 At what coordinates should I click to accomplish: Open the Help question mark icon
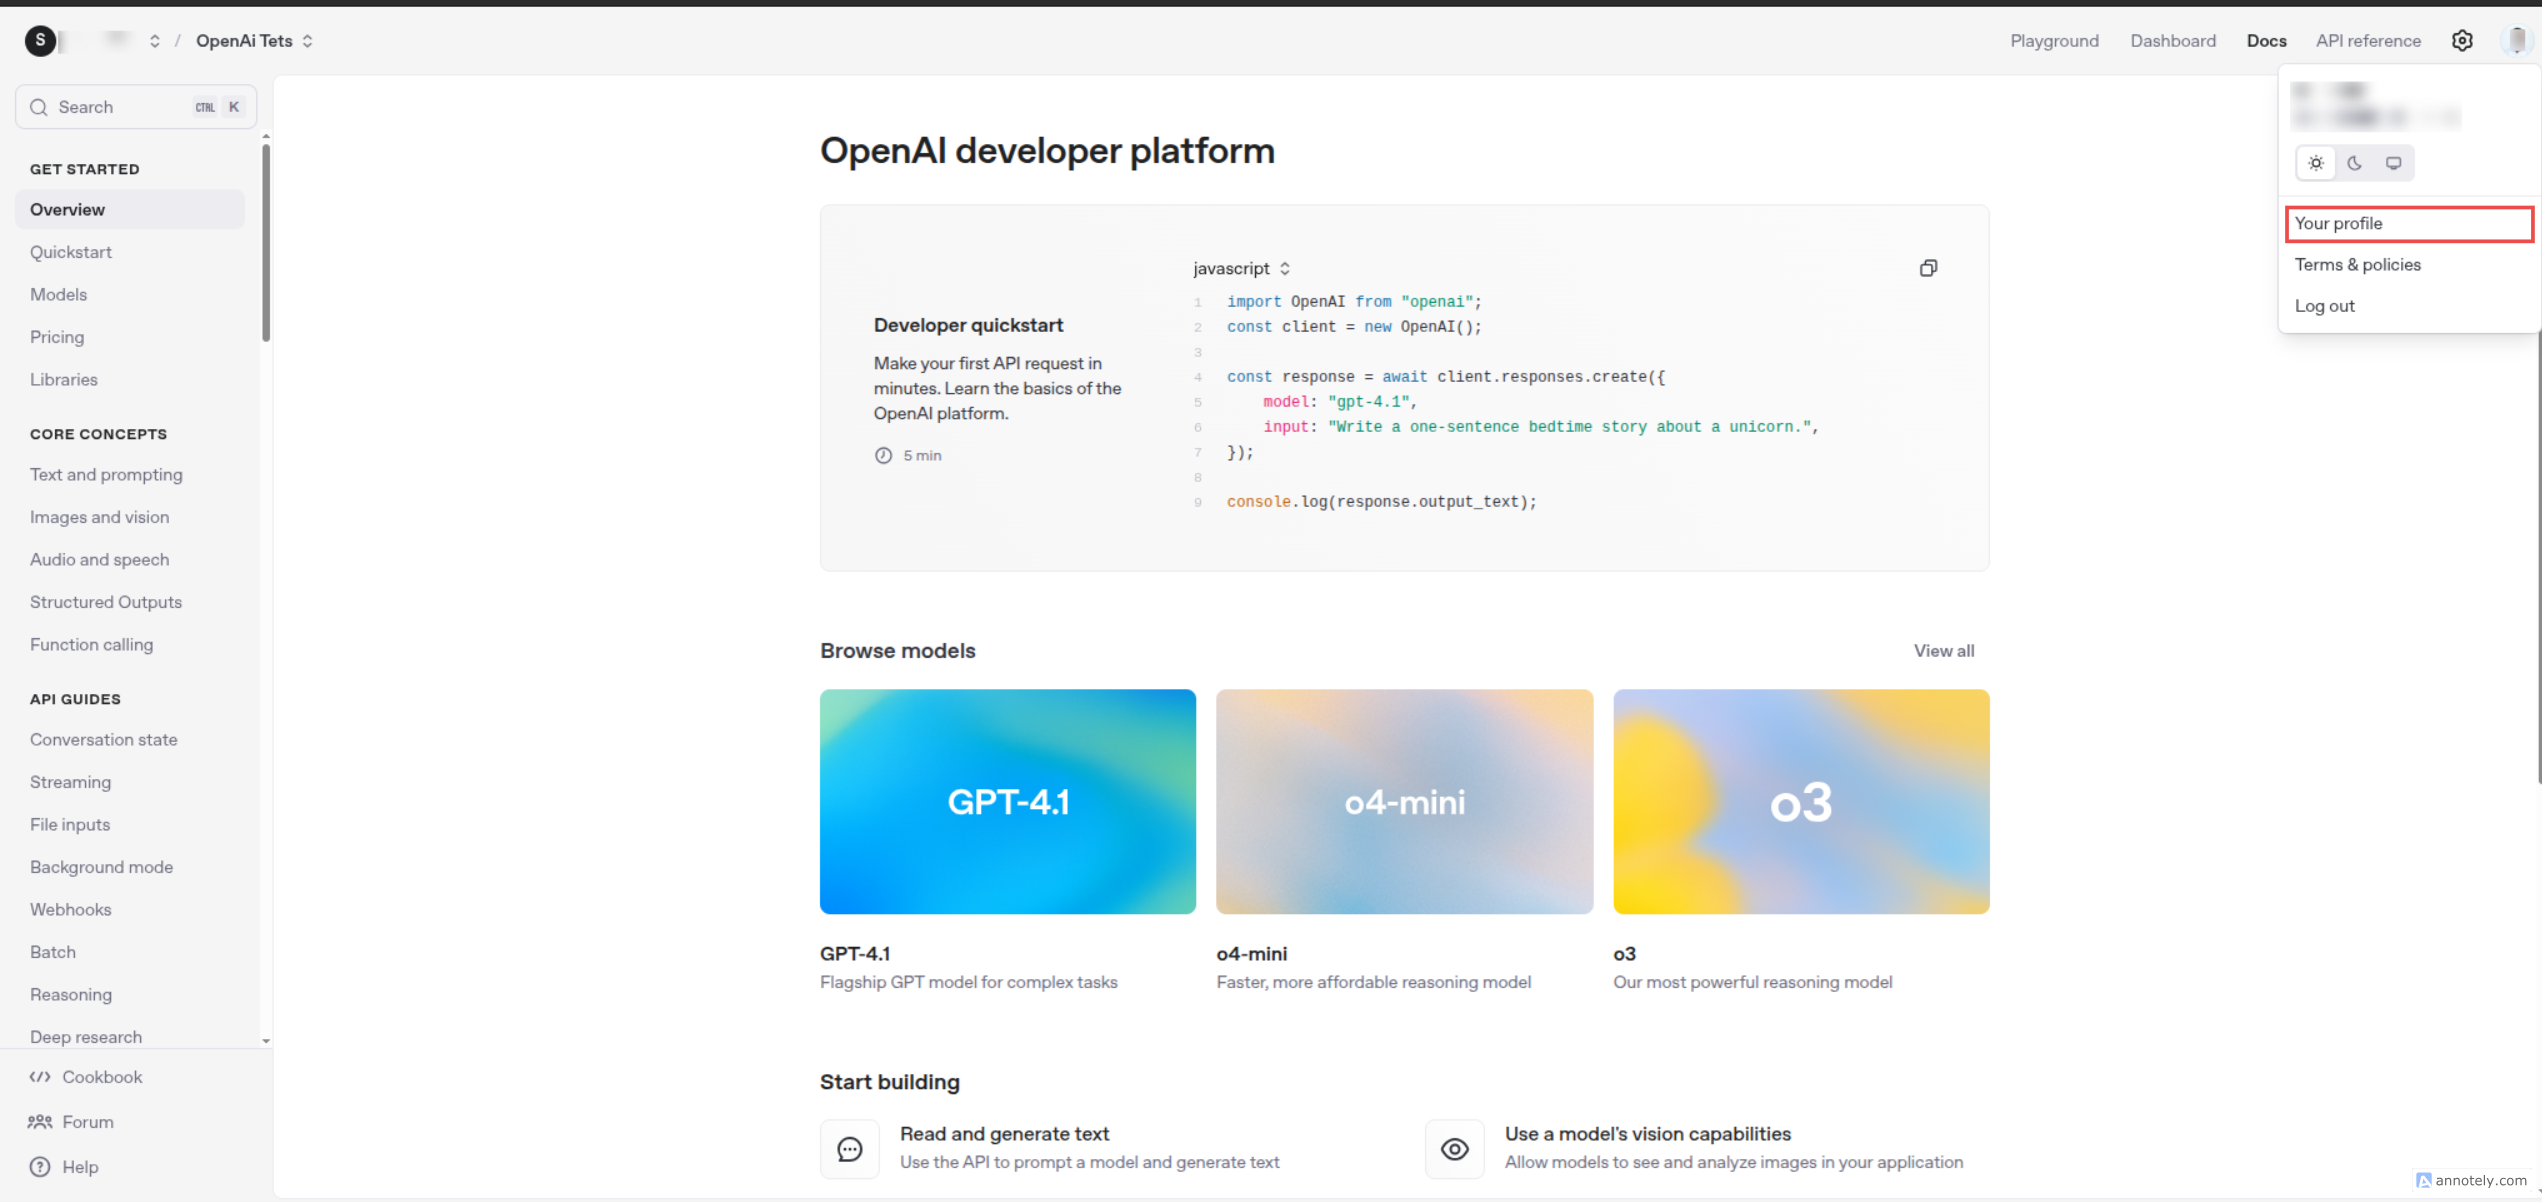[40, 1167]
